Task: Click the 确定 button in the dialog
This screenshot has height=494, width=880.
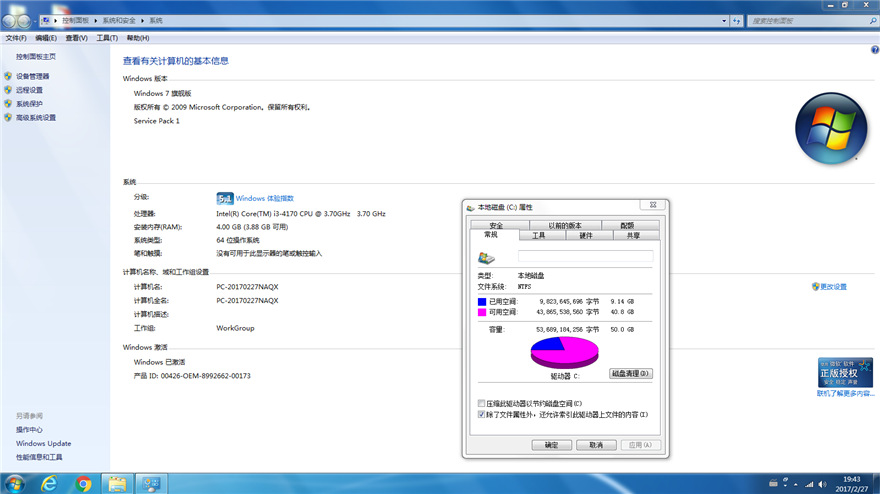Action: [x=552, y=445]
